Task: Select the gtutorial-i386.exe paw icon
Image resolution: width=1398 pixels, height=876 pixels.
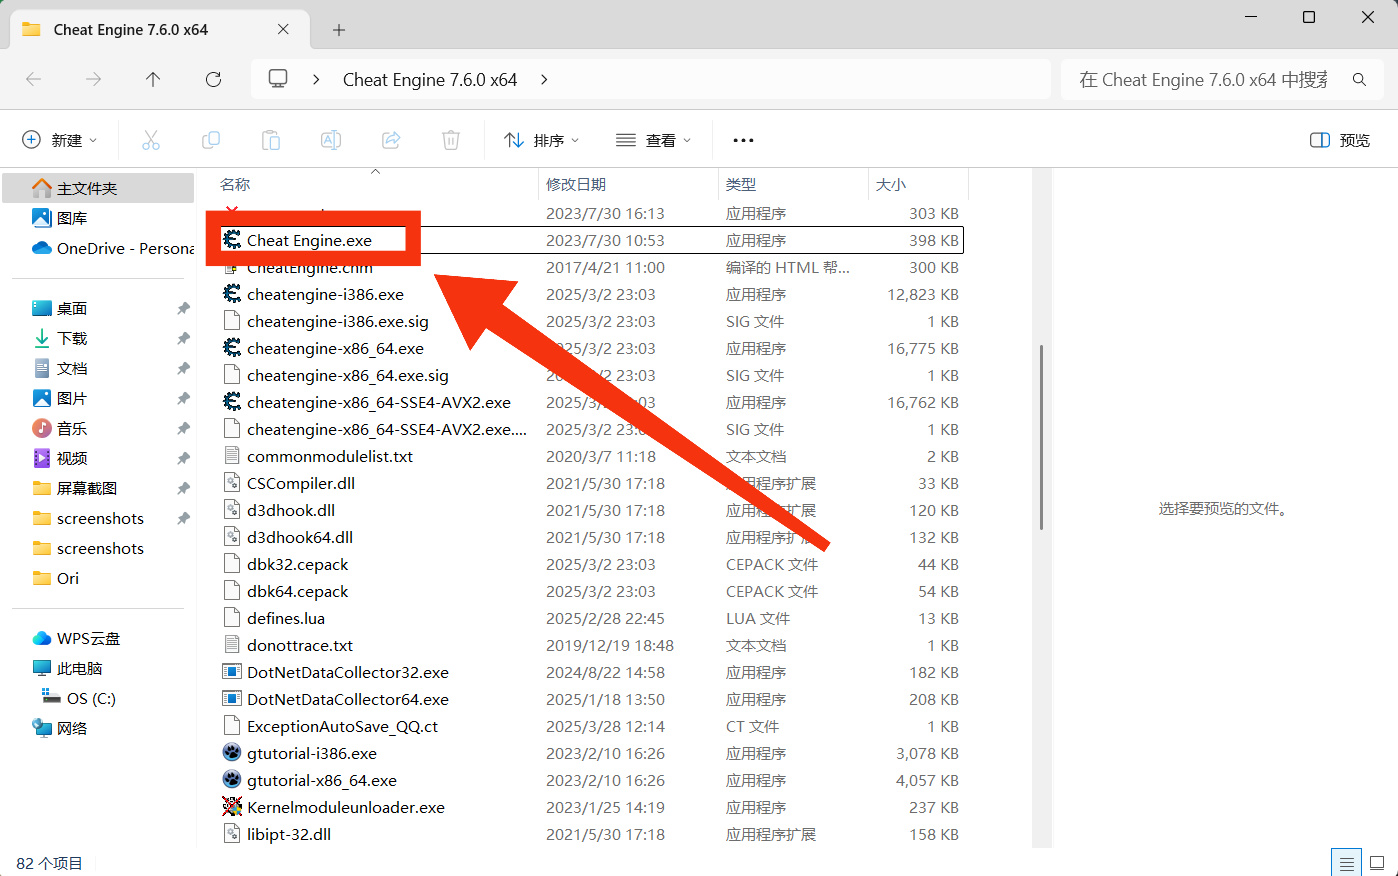Action: (x=232, y=753)
